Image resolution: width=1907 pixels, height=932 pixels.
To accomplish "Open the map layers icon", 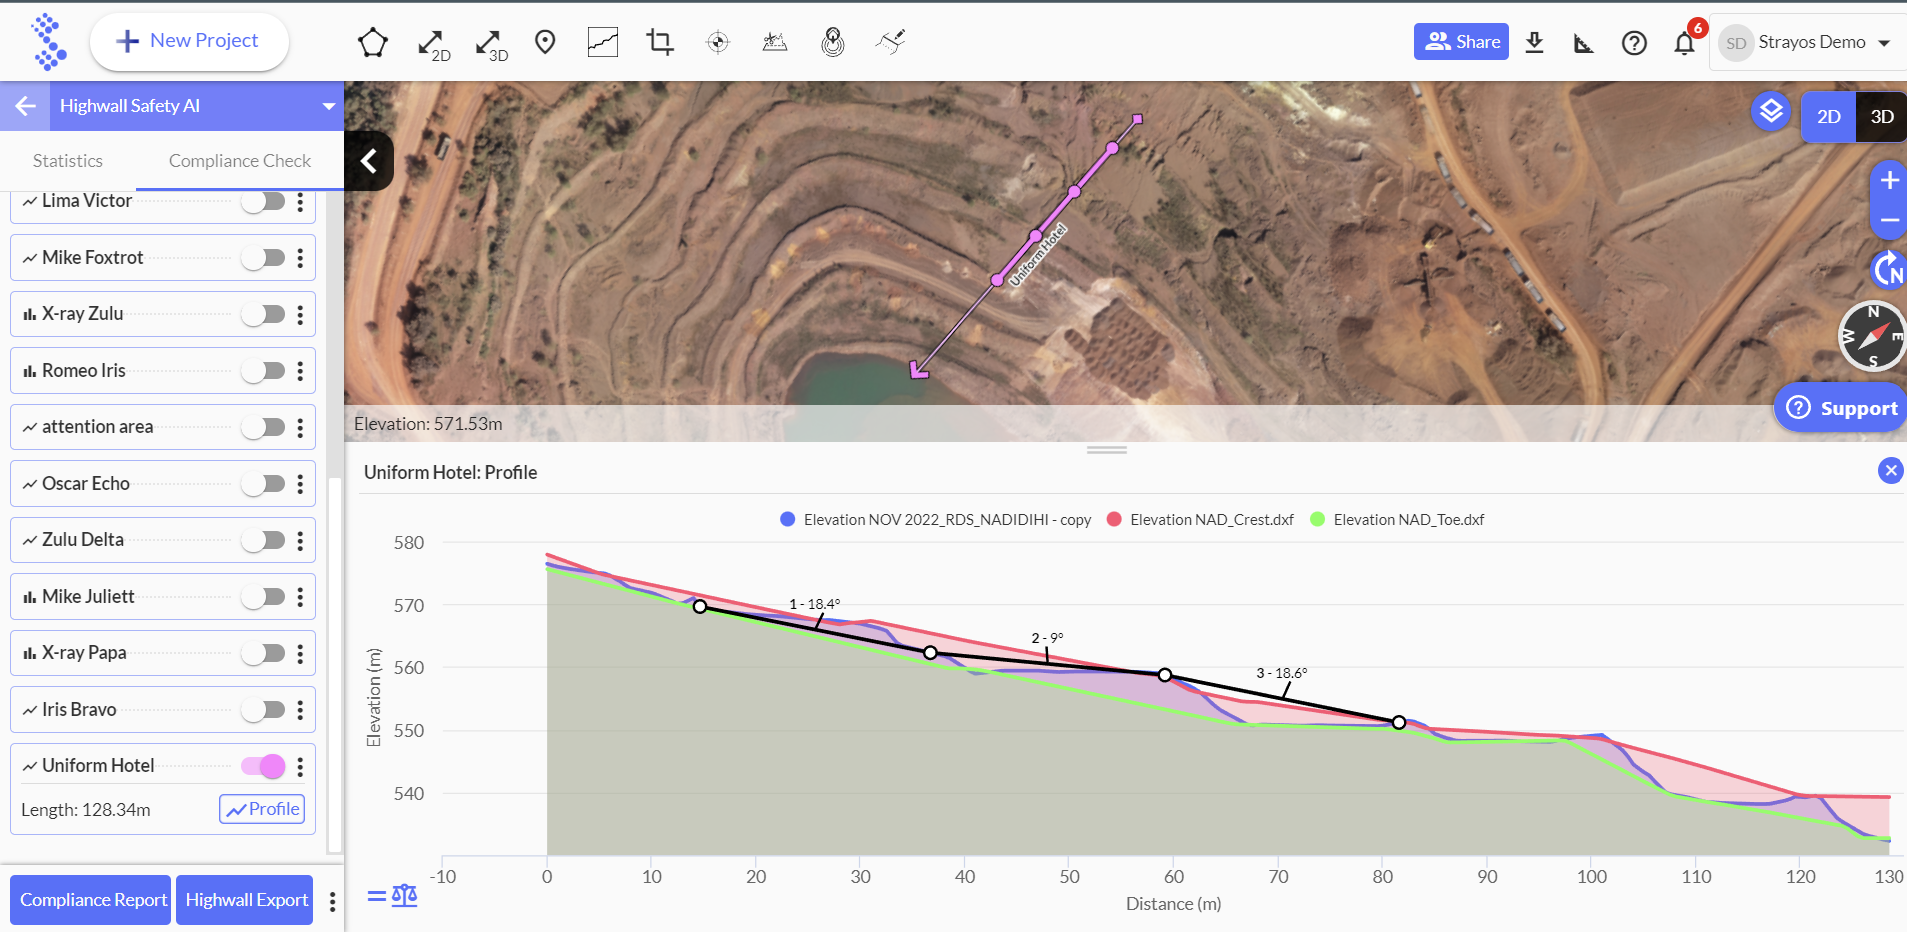I will [1770, 111].
